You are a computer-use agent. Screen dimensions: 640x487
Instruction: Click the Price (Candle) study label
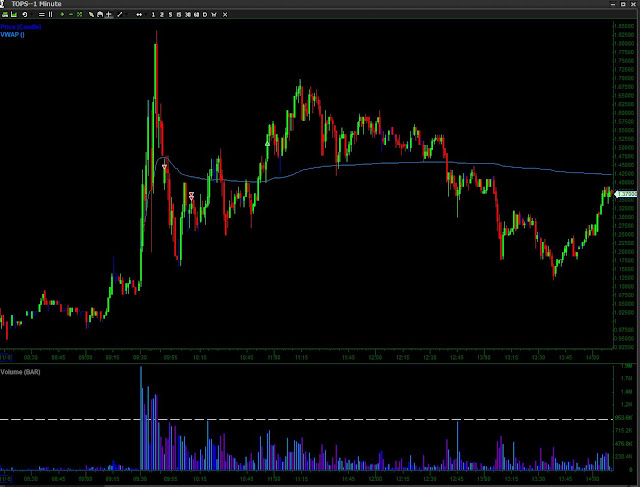tap(21, 27)
